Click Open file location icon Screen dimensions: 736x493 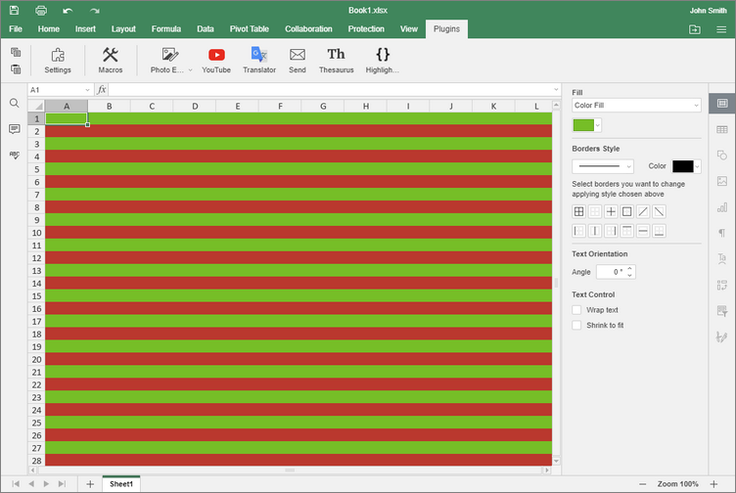click(x=695, y=30)
